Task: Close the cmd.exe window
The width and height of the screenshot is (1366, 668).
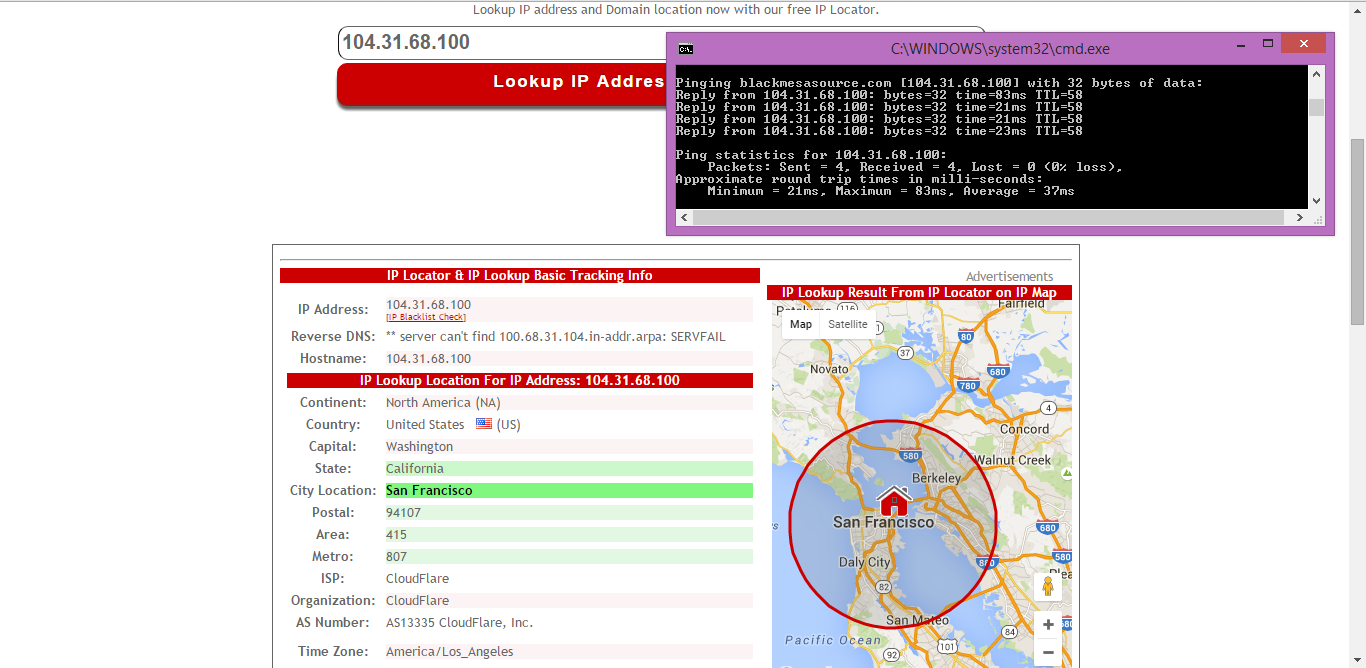Action: [1303, 44]
